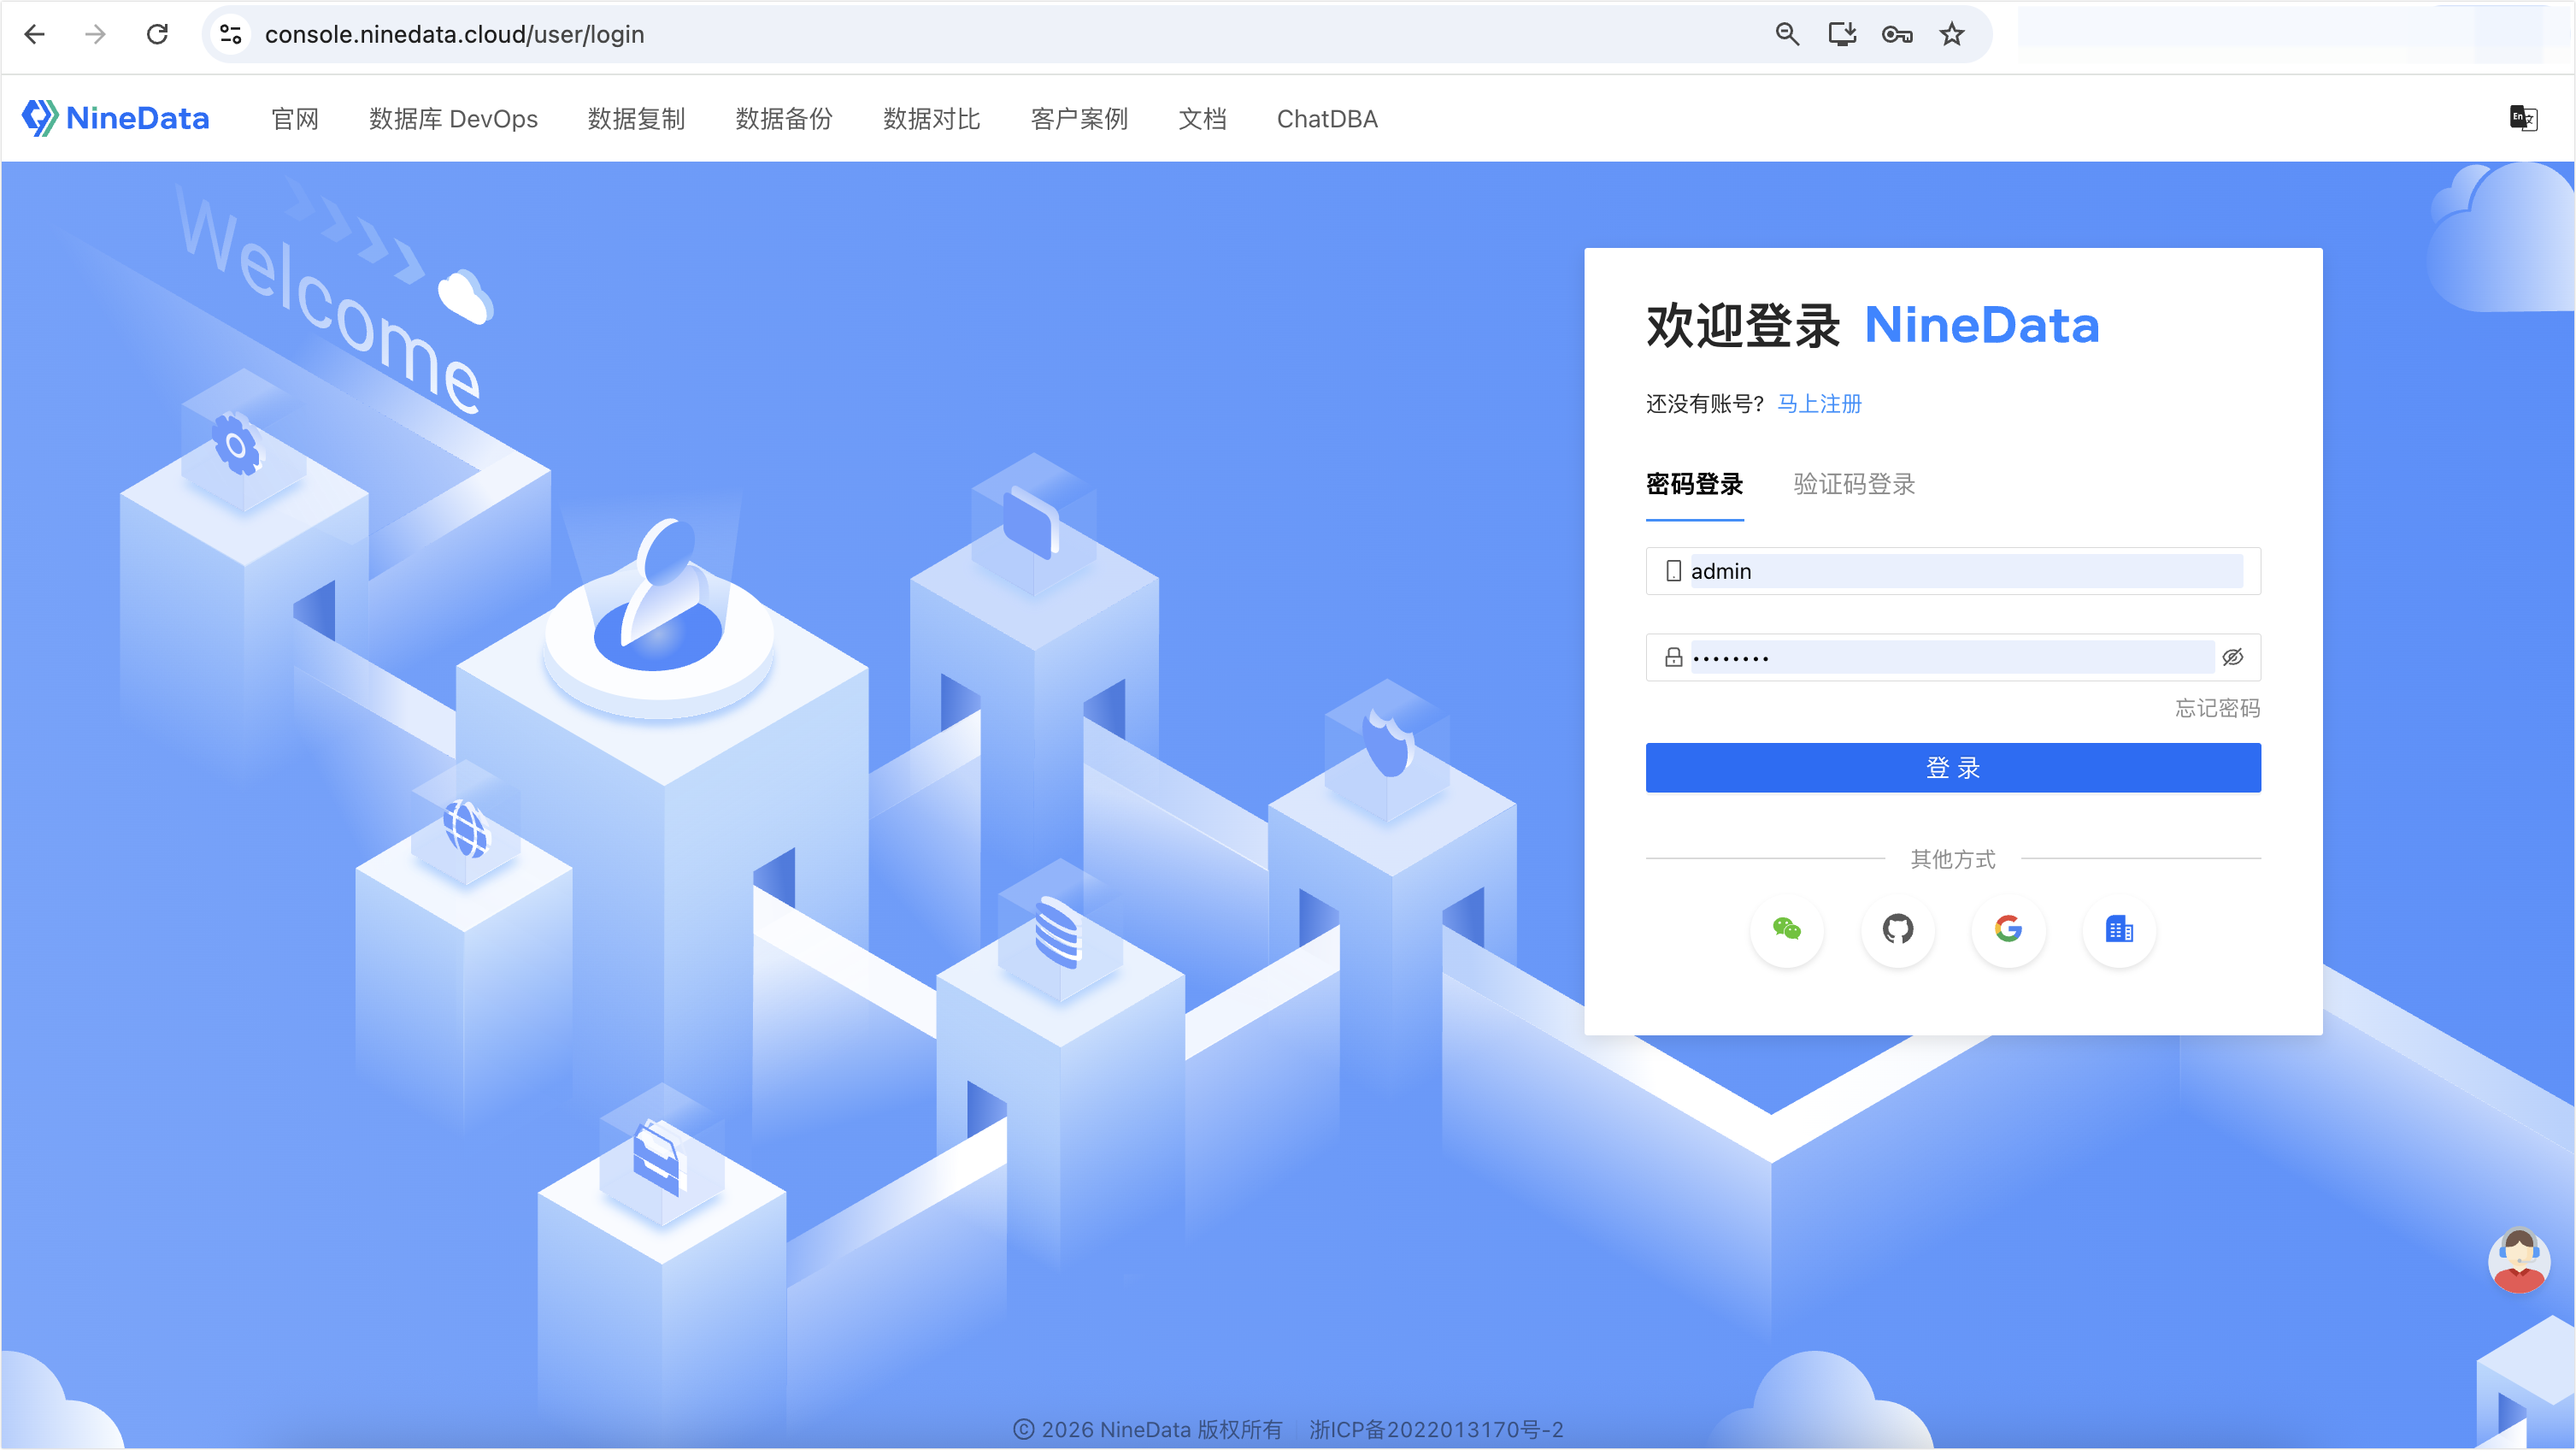The image size is (2576, 1450).
Task: Click the install app icon in address bar
Action: pos(1842,35)
